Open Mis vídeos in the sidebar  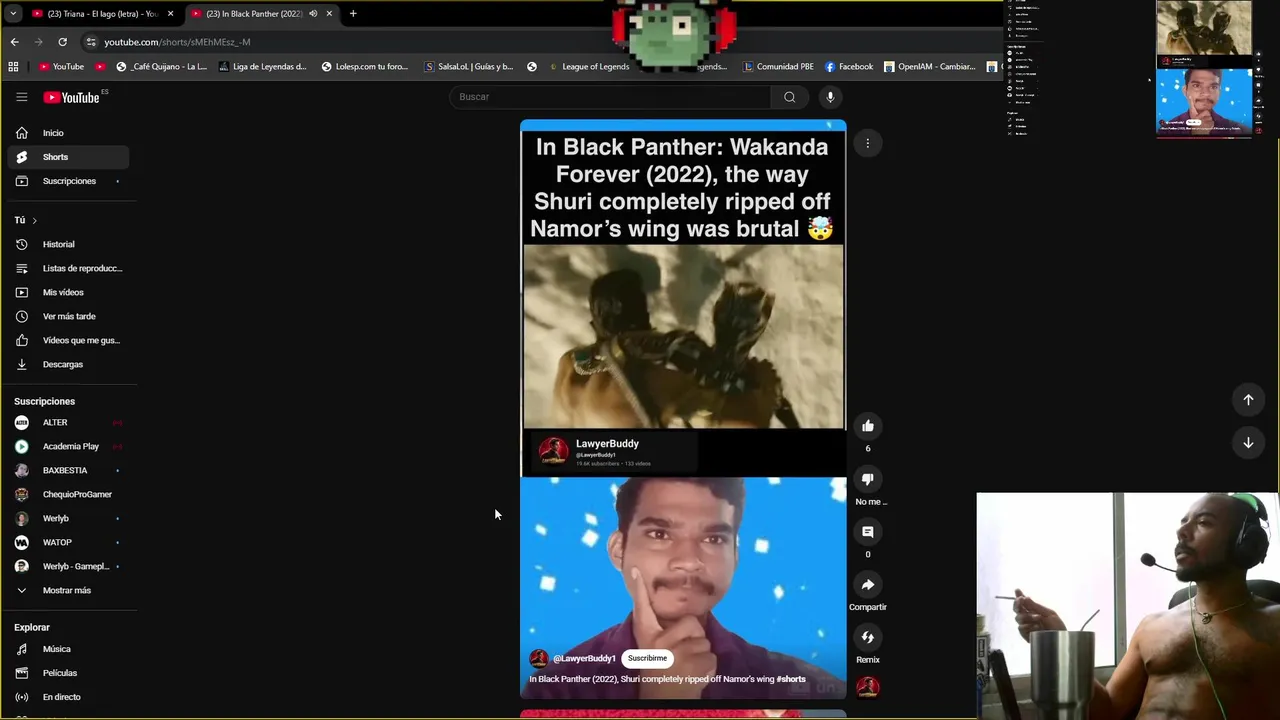pos(68,292)
